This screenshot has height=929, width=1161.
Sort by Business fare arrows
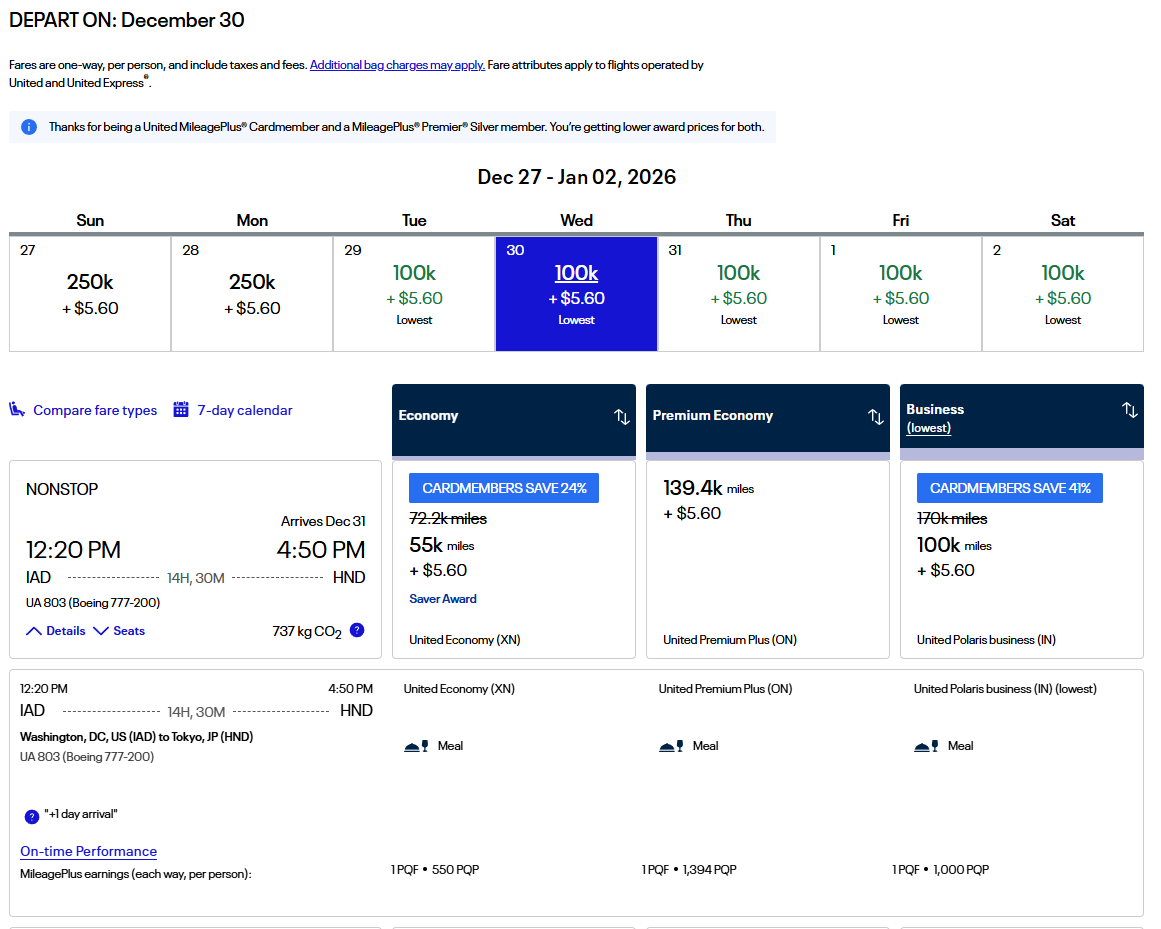coord(1130,409)
